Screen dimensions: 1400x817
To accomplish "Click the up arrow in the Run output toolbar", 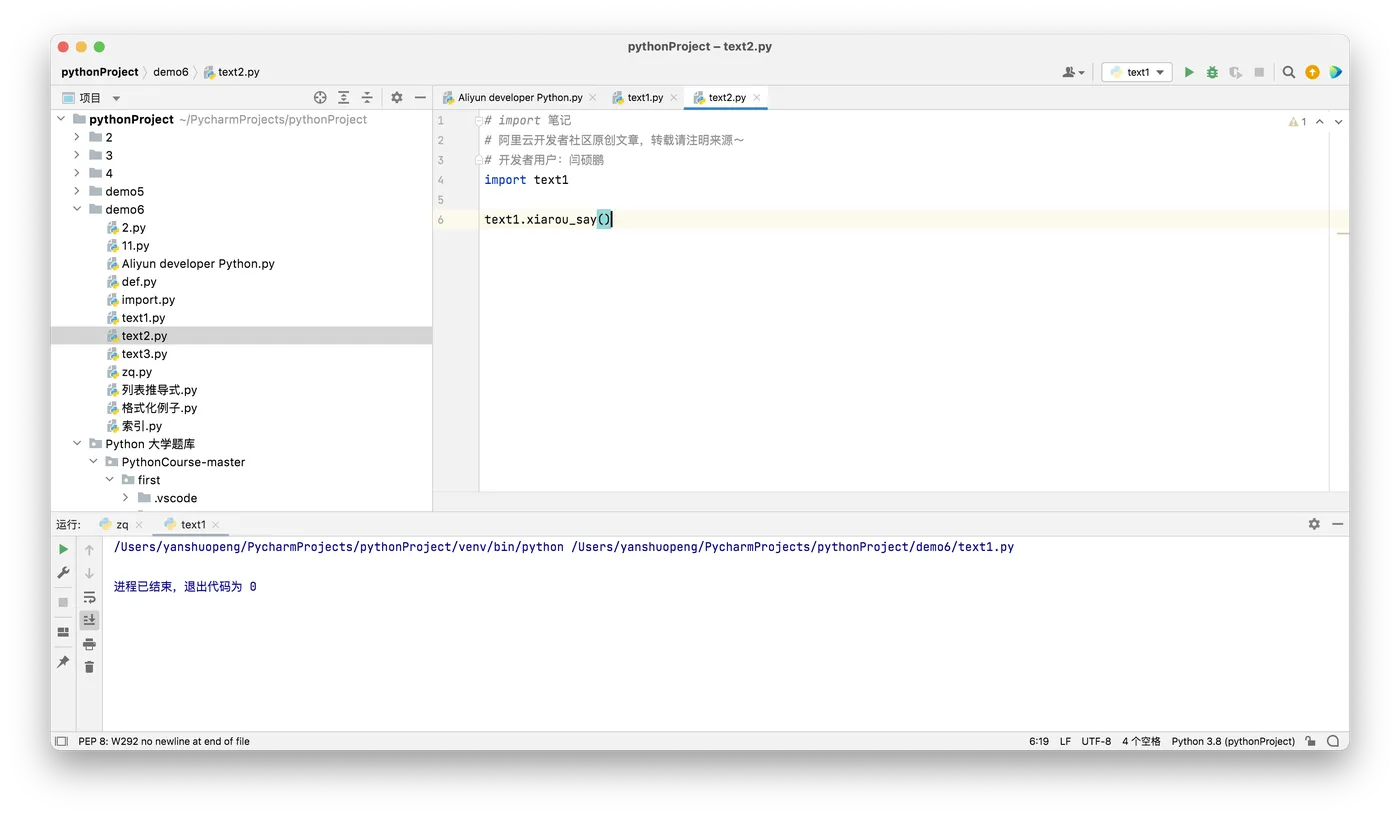I will coord(89,550).
